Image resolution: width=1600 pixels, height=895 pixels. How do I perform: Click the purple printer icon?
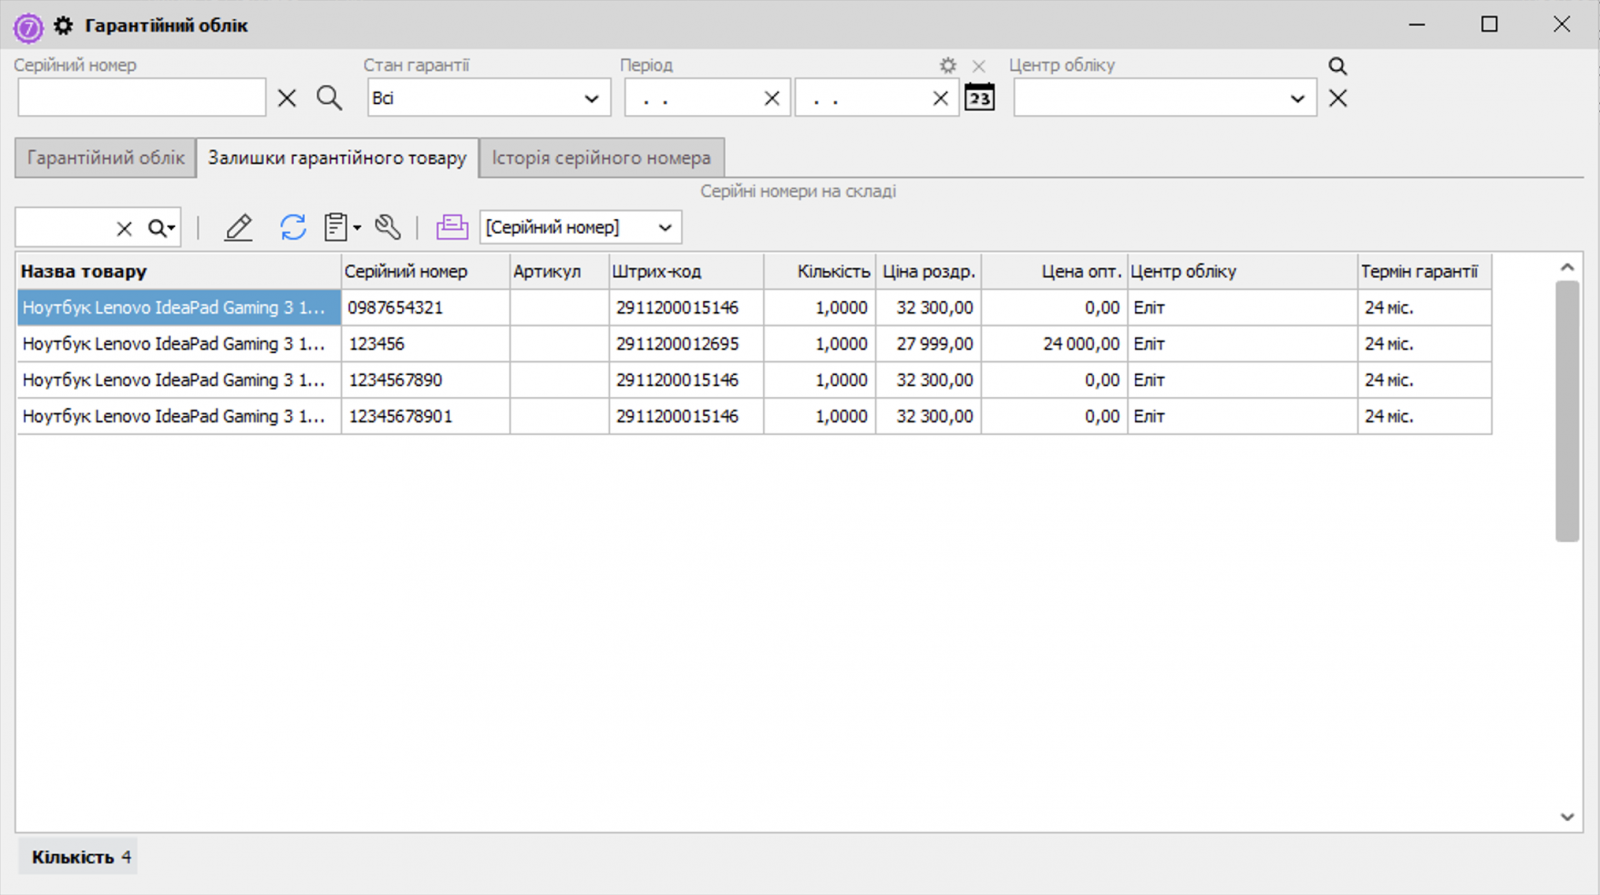pyautogui.click(x=452, y=228)
